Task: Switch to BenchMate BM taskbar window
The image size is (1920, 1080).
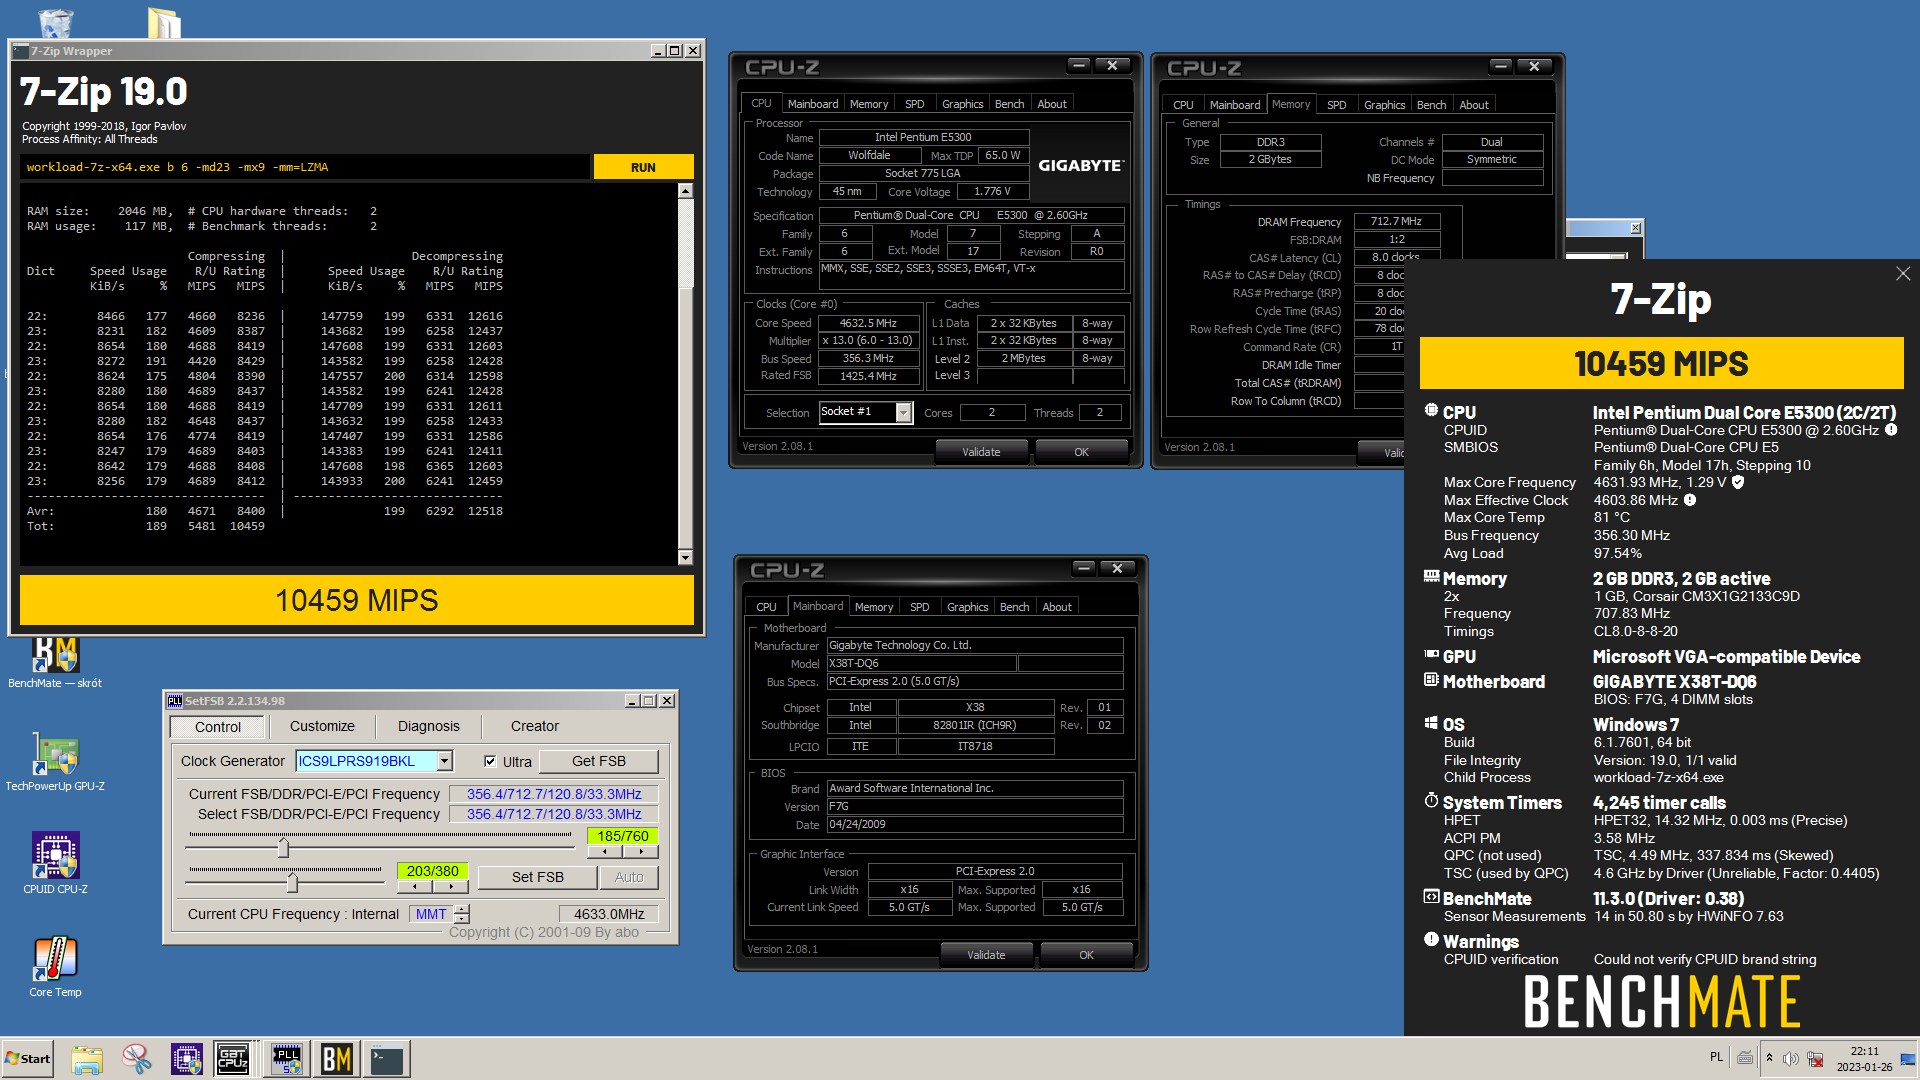Action: [x=337, y=1059]
